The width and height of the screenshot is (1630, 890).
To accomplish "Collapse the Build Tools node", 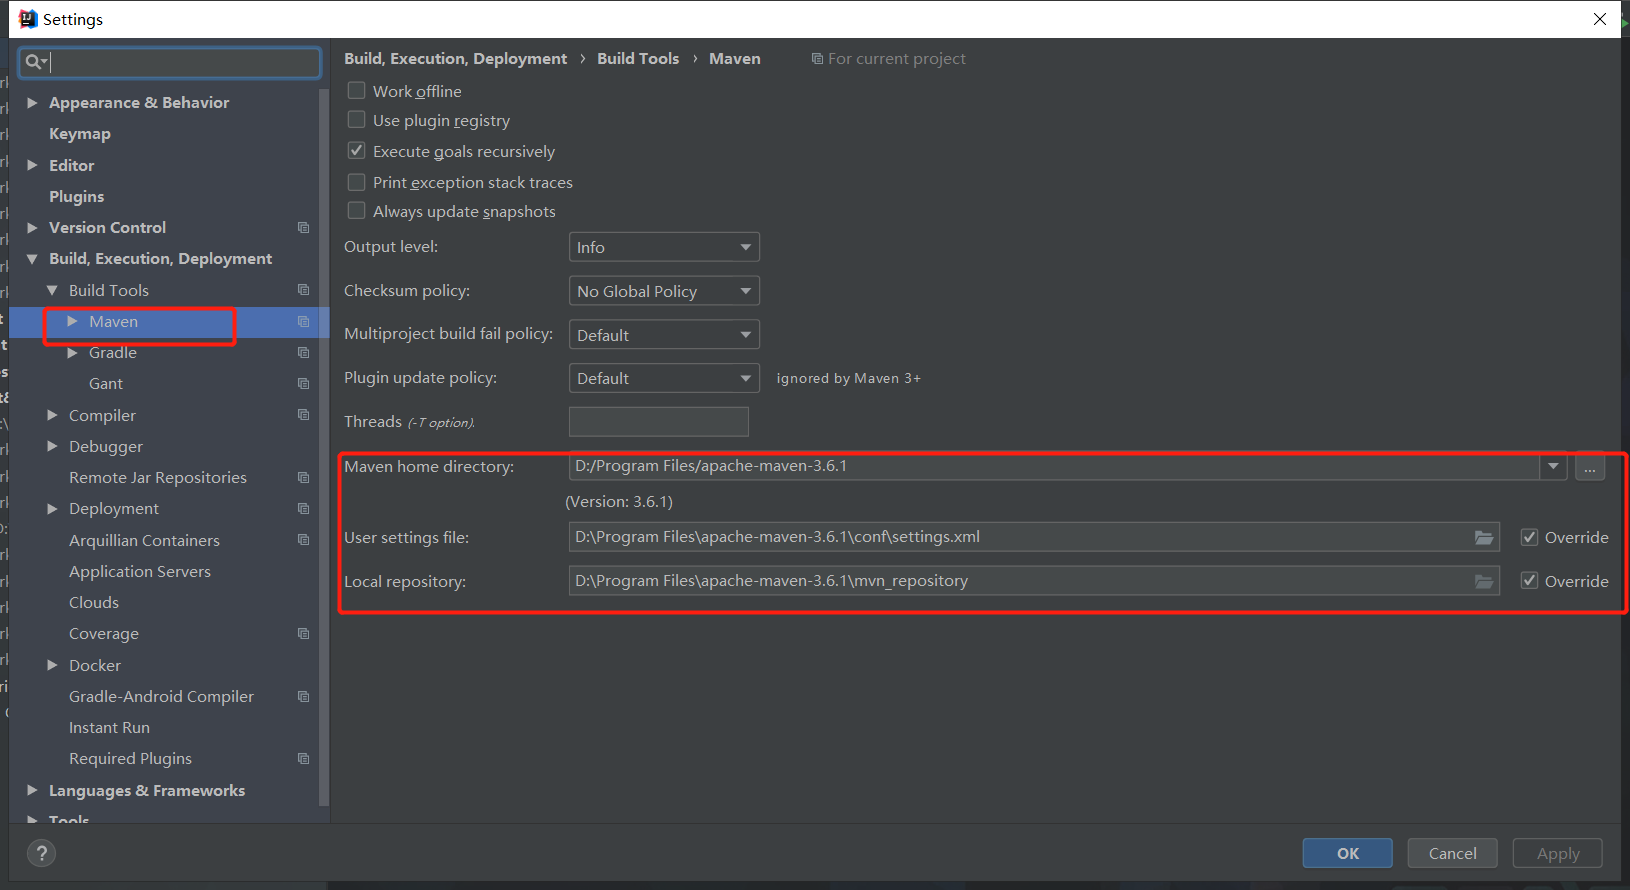I will [x=52, y=290].
